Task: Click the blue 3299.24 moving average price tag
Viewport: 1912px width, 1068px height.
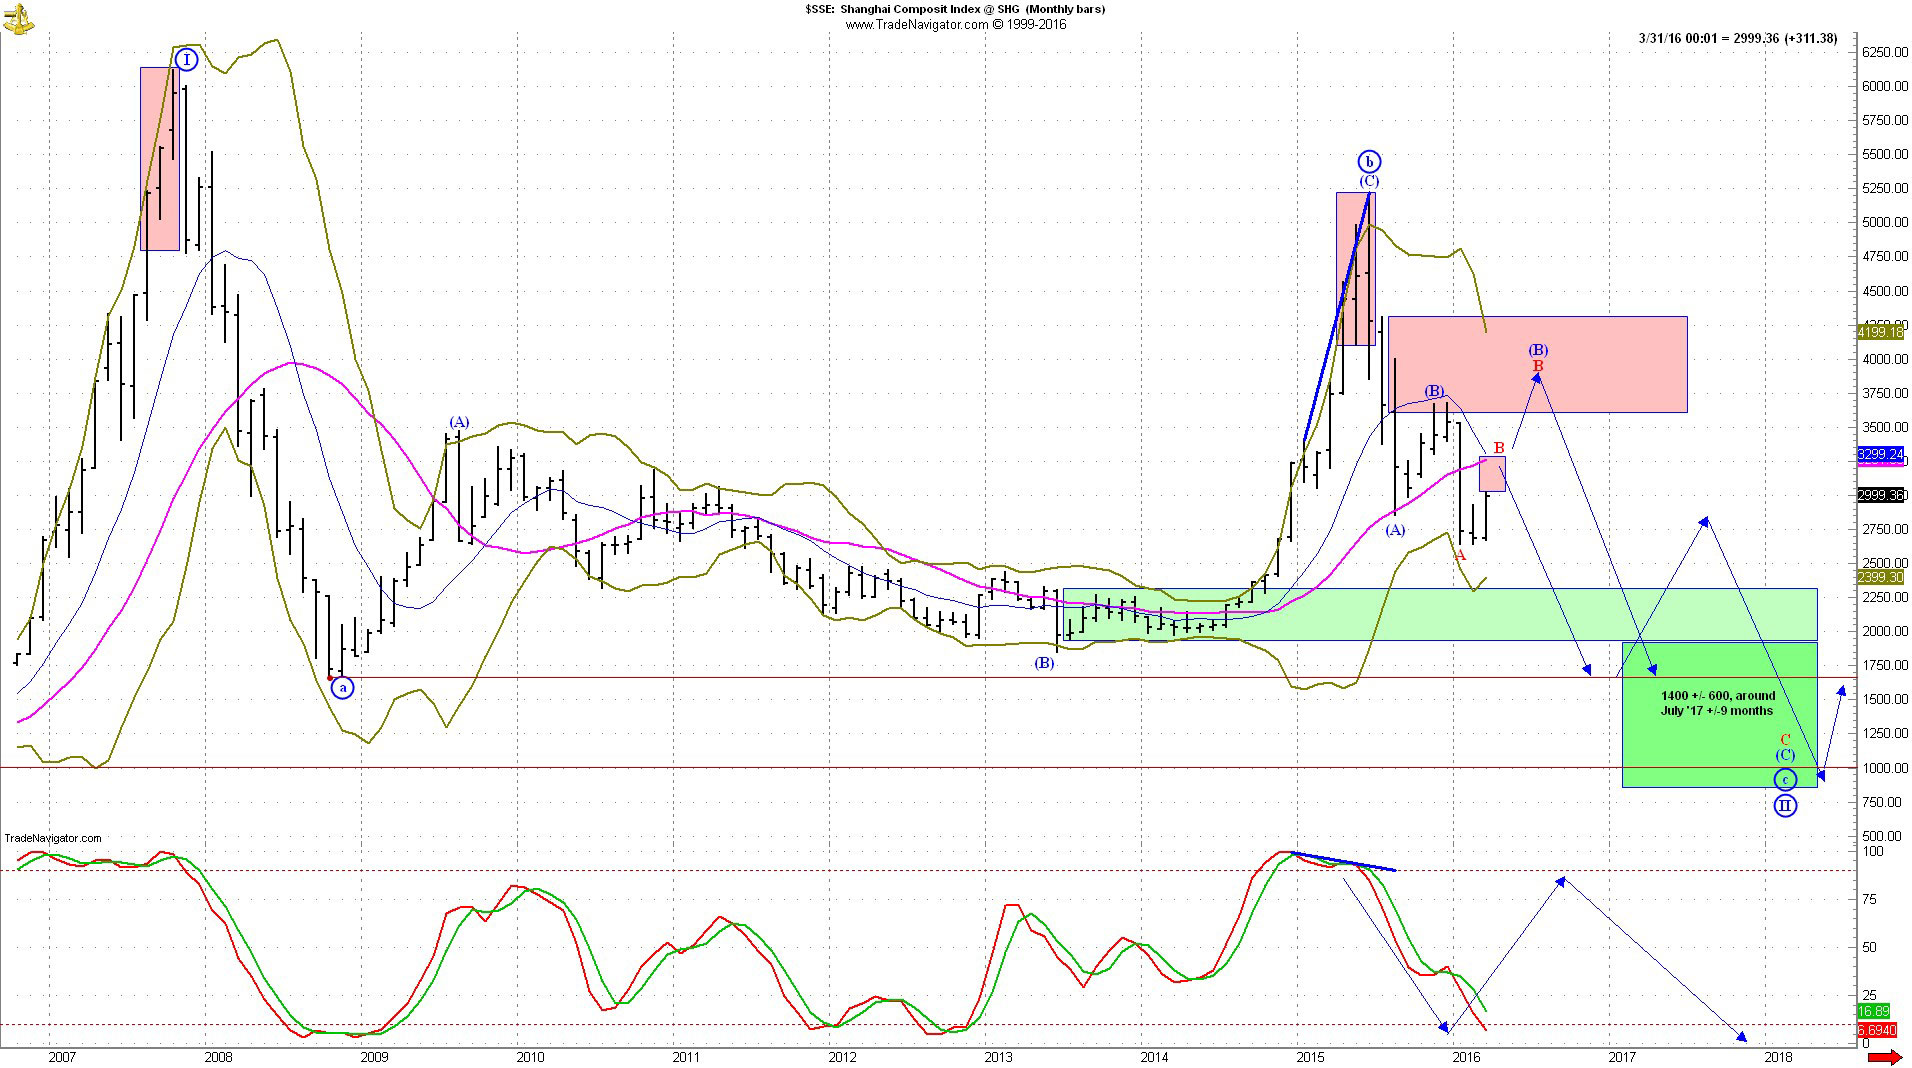Action: point(1880,454)
